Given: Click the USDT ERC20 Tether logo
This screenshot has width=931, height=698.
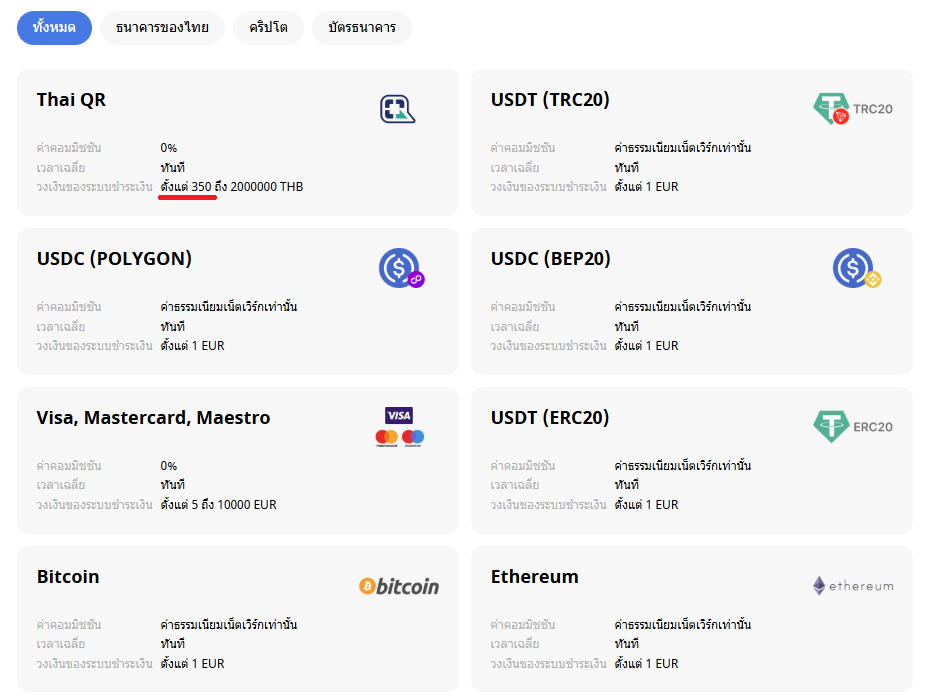Looking at the screenshot, I should pyautogui.click(x=852, y=426).
